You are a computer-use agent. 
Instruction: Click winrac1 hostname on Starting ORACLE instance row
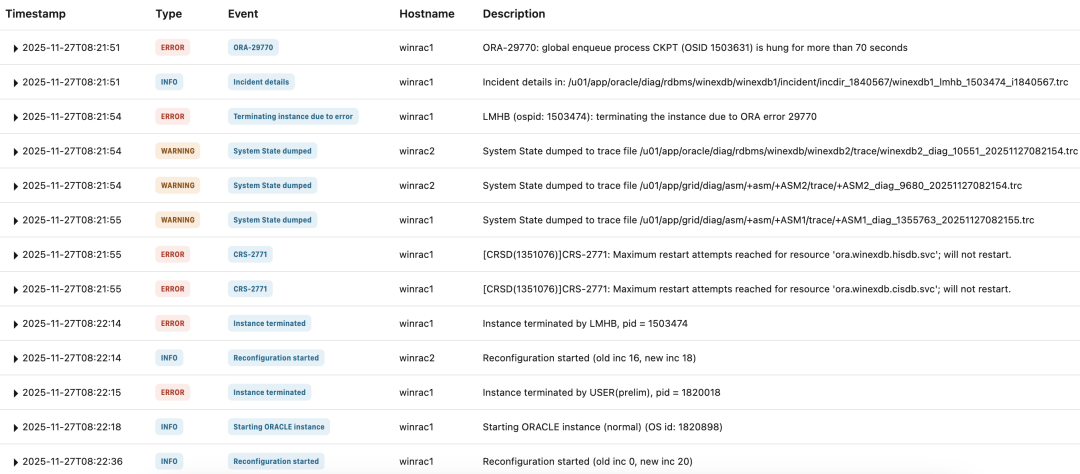pyautogui.click(x=416, y=427)
